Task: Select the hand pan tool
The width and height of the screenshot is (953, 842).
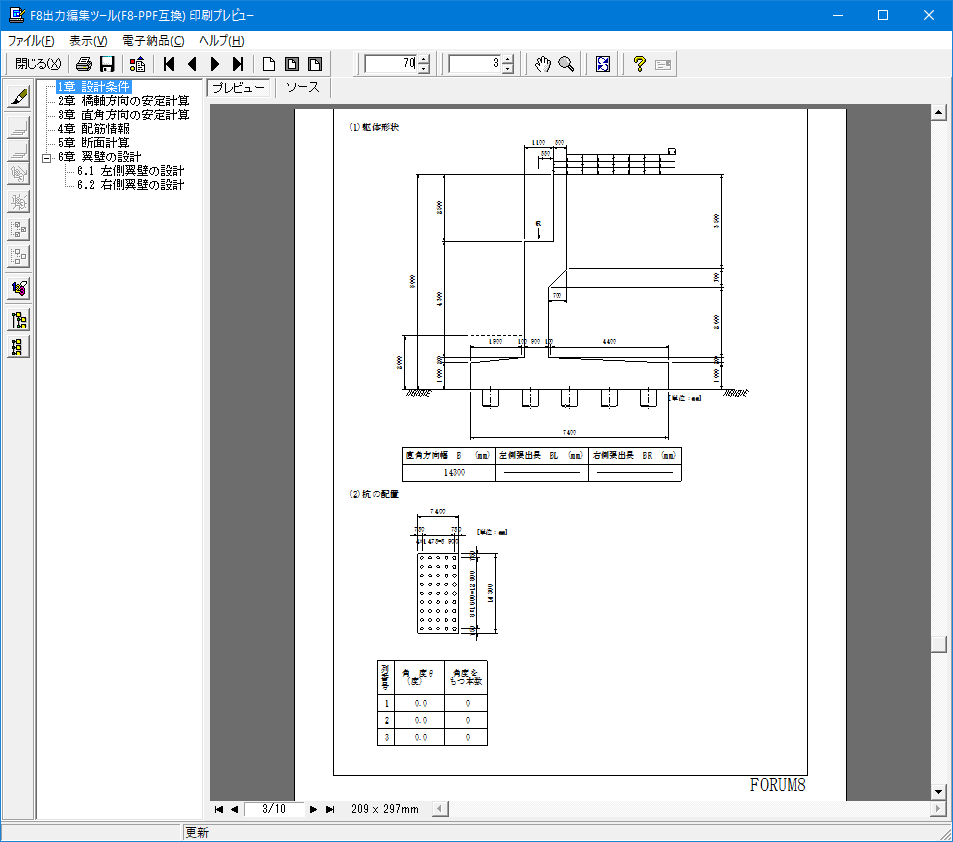Action: (543, 64)
